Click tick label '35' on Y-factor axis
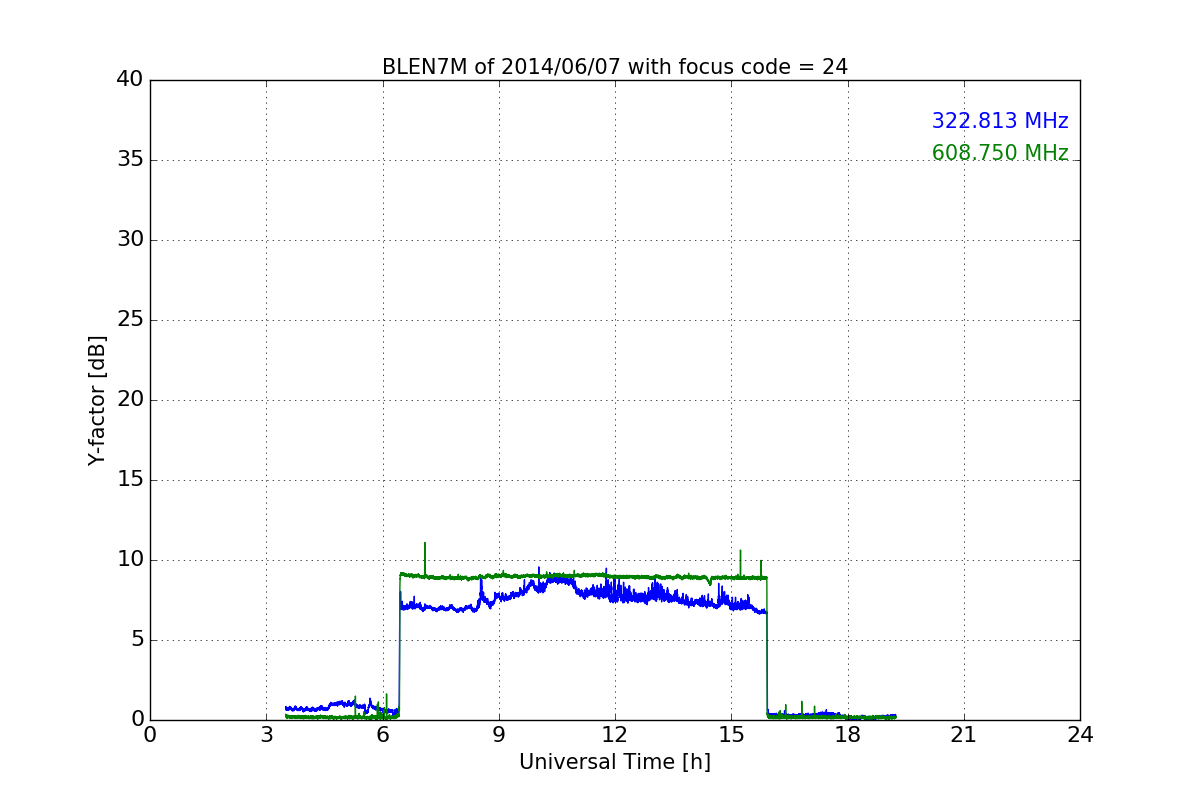This screenshot has height=800, width=1200. click(x=130, y=160)
